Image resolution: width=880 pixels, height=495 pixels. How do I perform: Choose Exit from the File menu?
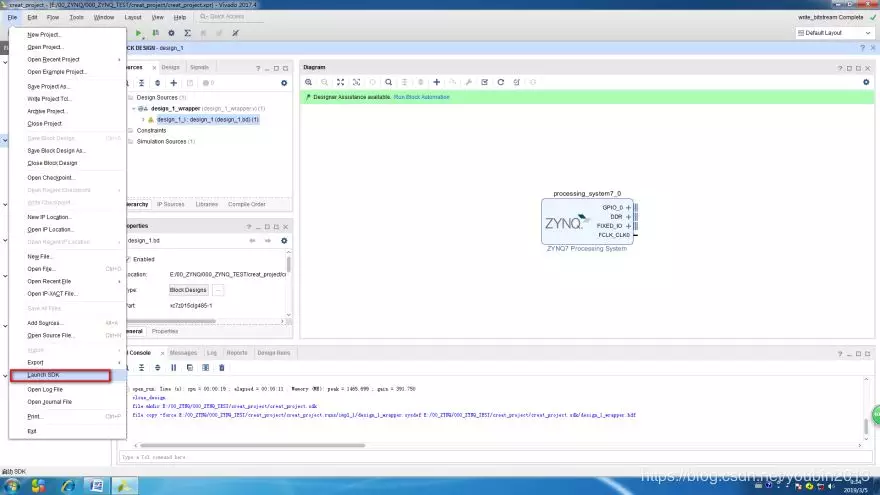click(67, 431)
